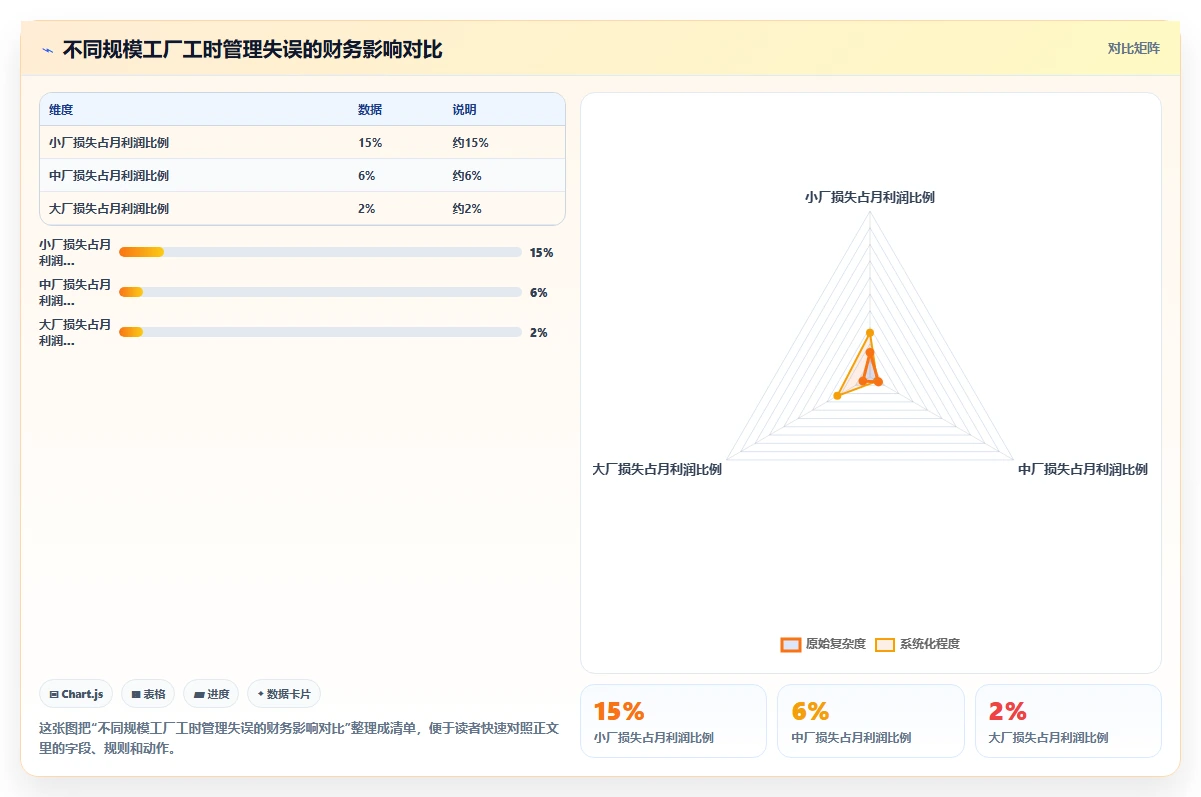This screenshot has width=1201, height=797.
Task: Select table row 中厂损失占月利润比例
Action: pyautogui.click(x=302, y=176)
